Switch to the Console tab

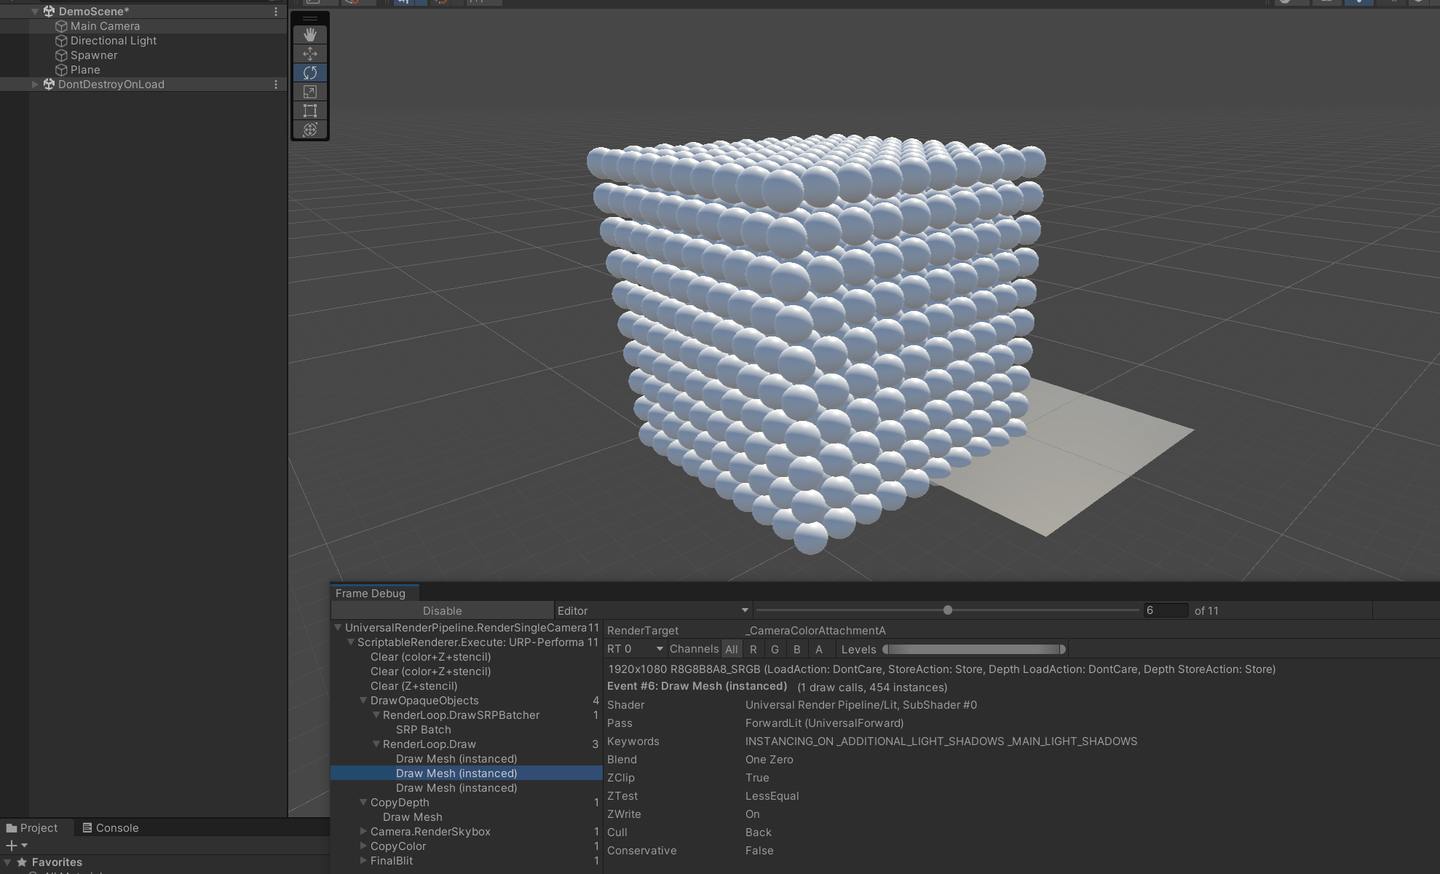pos(110,827)
